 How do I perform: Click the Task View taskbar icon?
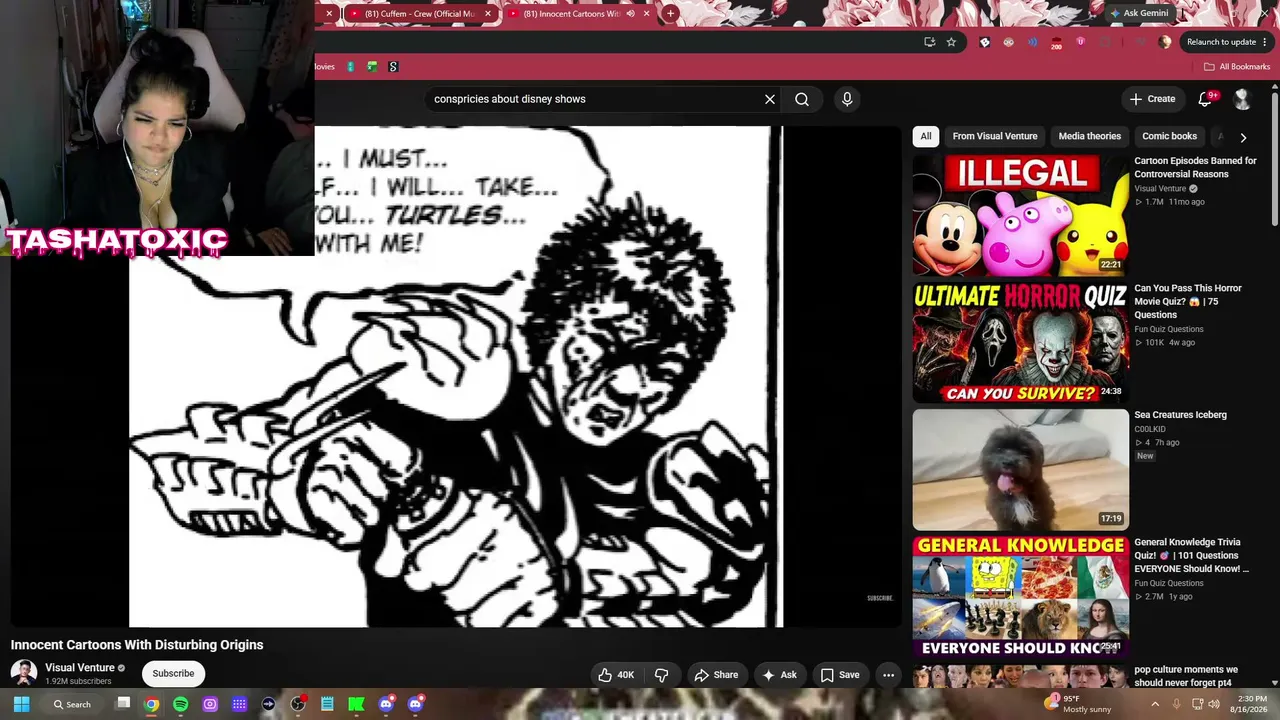(x=123, y=704)
